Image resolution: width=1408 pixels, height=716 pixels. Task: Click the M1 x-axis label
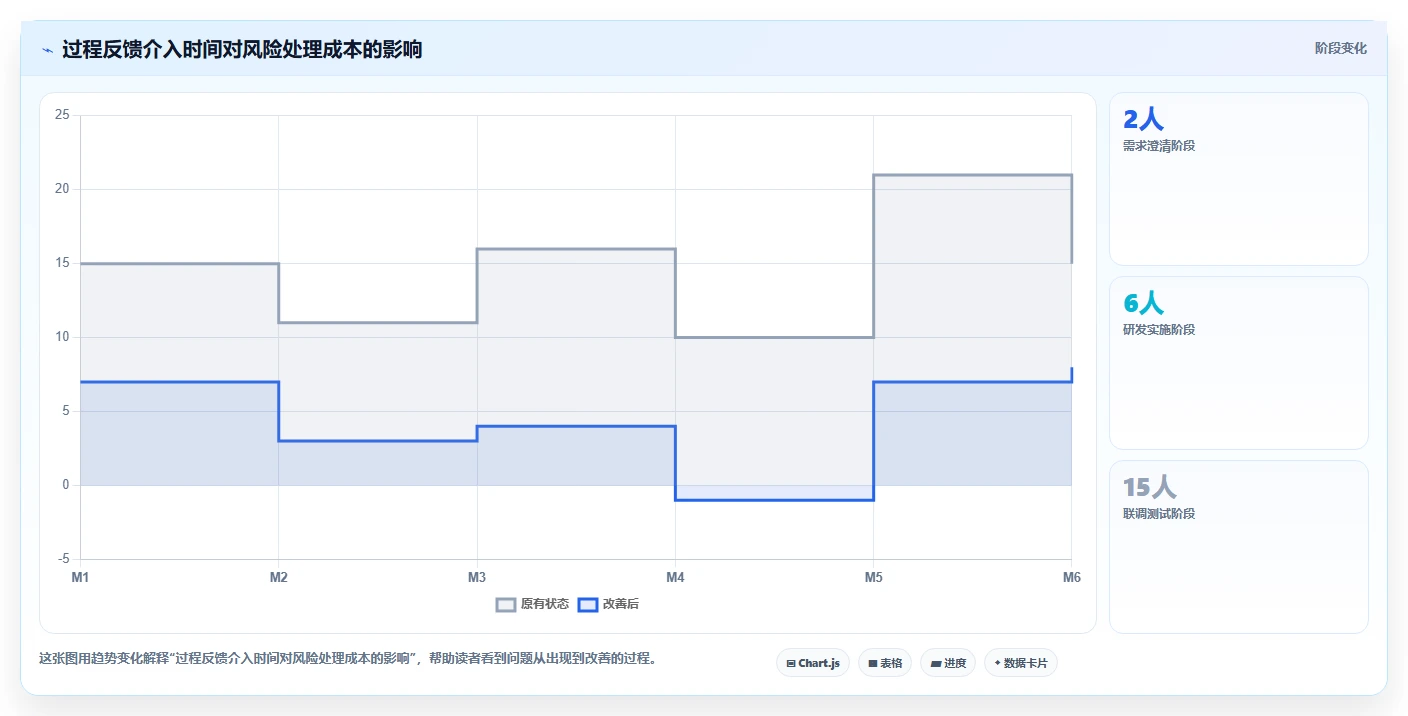click(x=80, y=577)
